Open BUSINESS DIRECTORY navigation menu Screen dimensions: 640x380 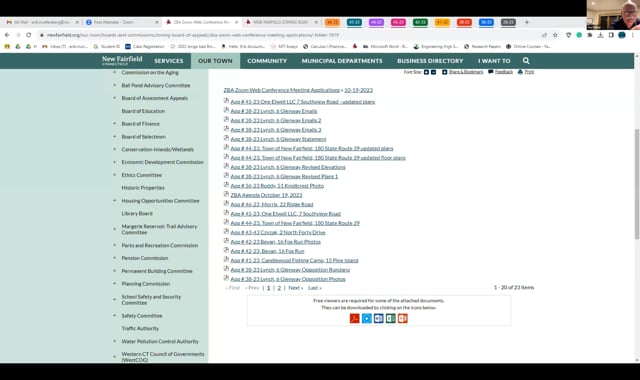pyautogui.click(x=430, y=61)
